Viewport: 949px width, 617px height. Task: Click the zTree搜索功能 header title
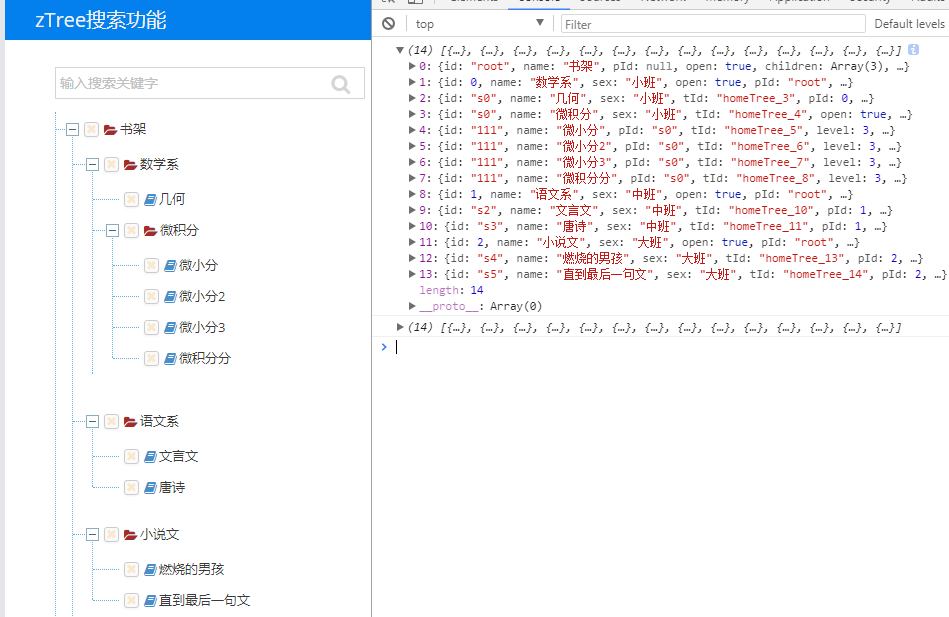(x=100, y=20)
